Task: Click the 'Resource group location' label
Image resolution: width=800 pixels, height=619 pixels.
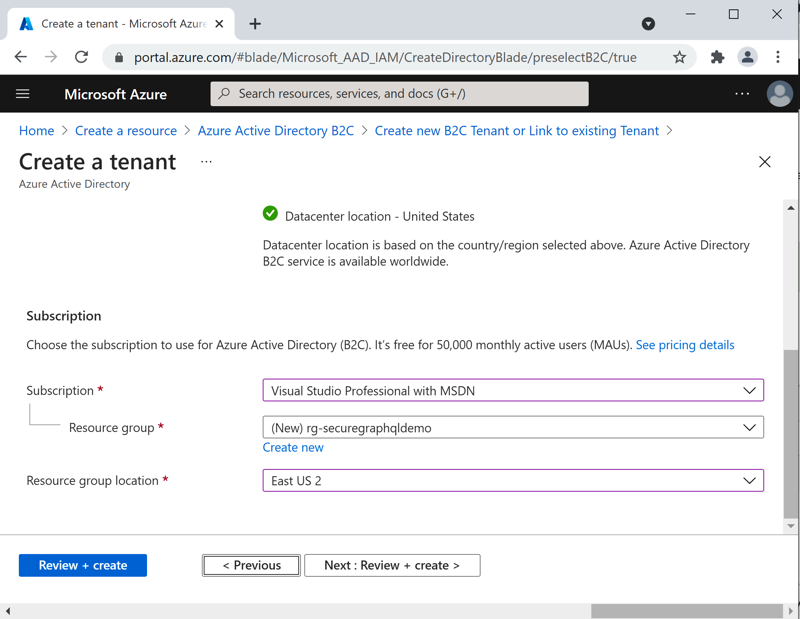Action: point(92,481)
